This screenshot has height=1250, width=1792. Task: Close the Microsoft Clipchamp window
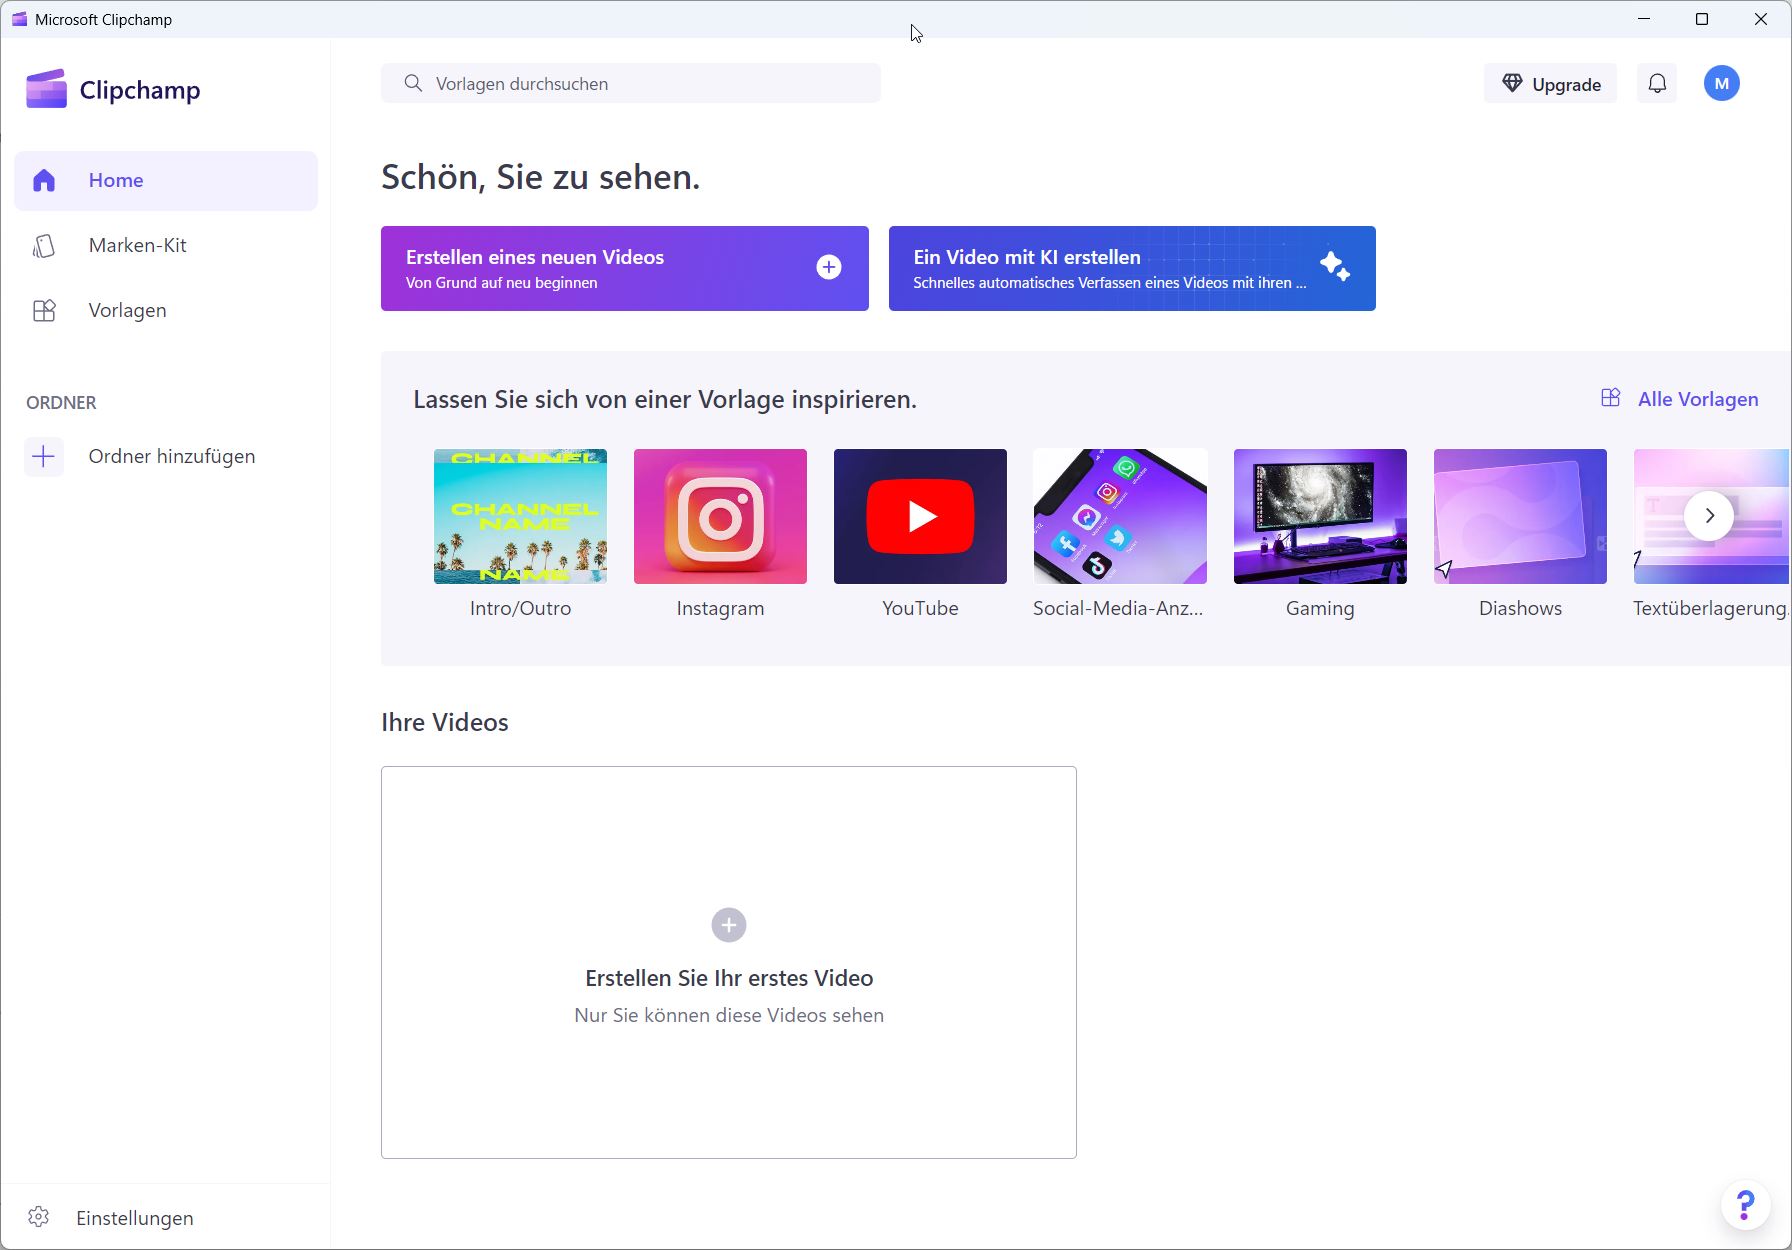pos(1761,19)
